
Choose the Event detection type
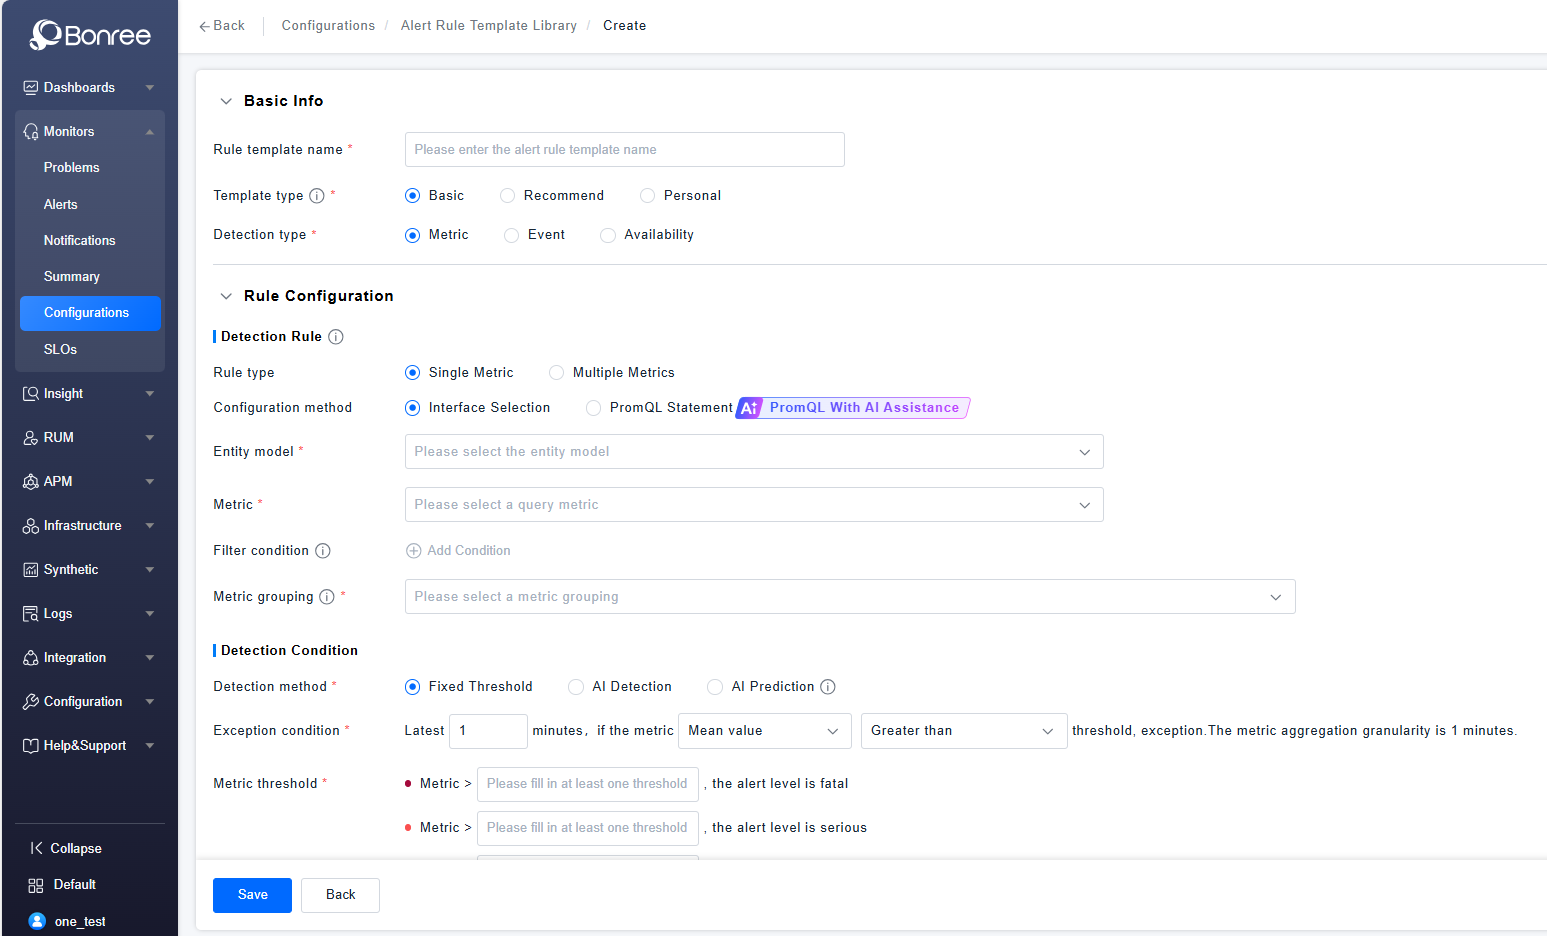(x=512, y=235)
